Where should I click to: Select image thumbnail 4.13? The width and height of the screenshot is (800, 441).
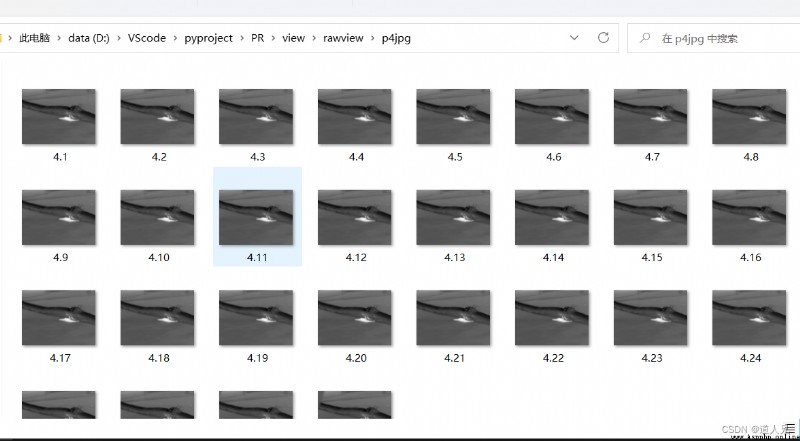tap(453, 217)
